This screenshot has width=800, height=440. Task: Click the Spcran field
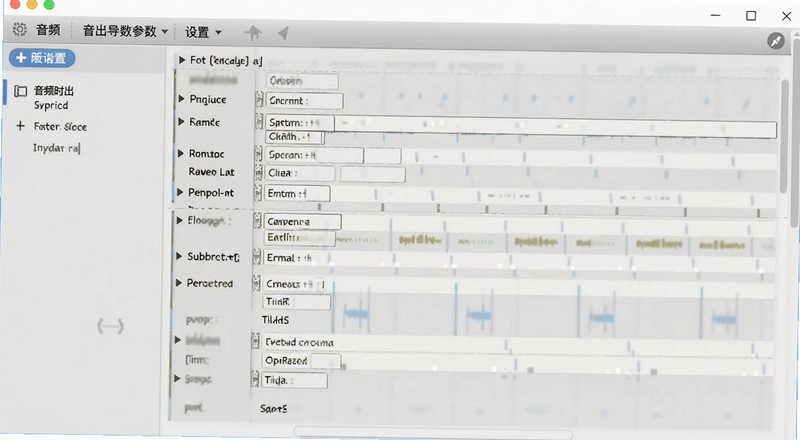click(314, 155)
